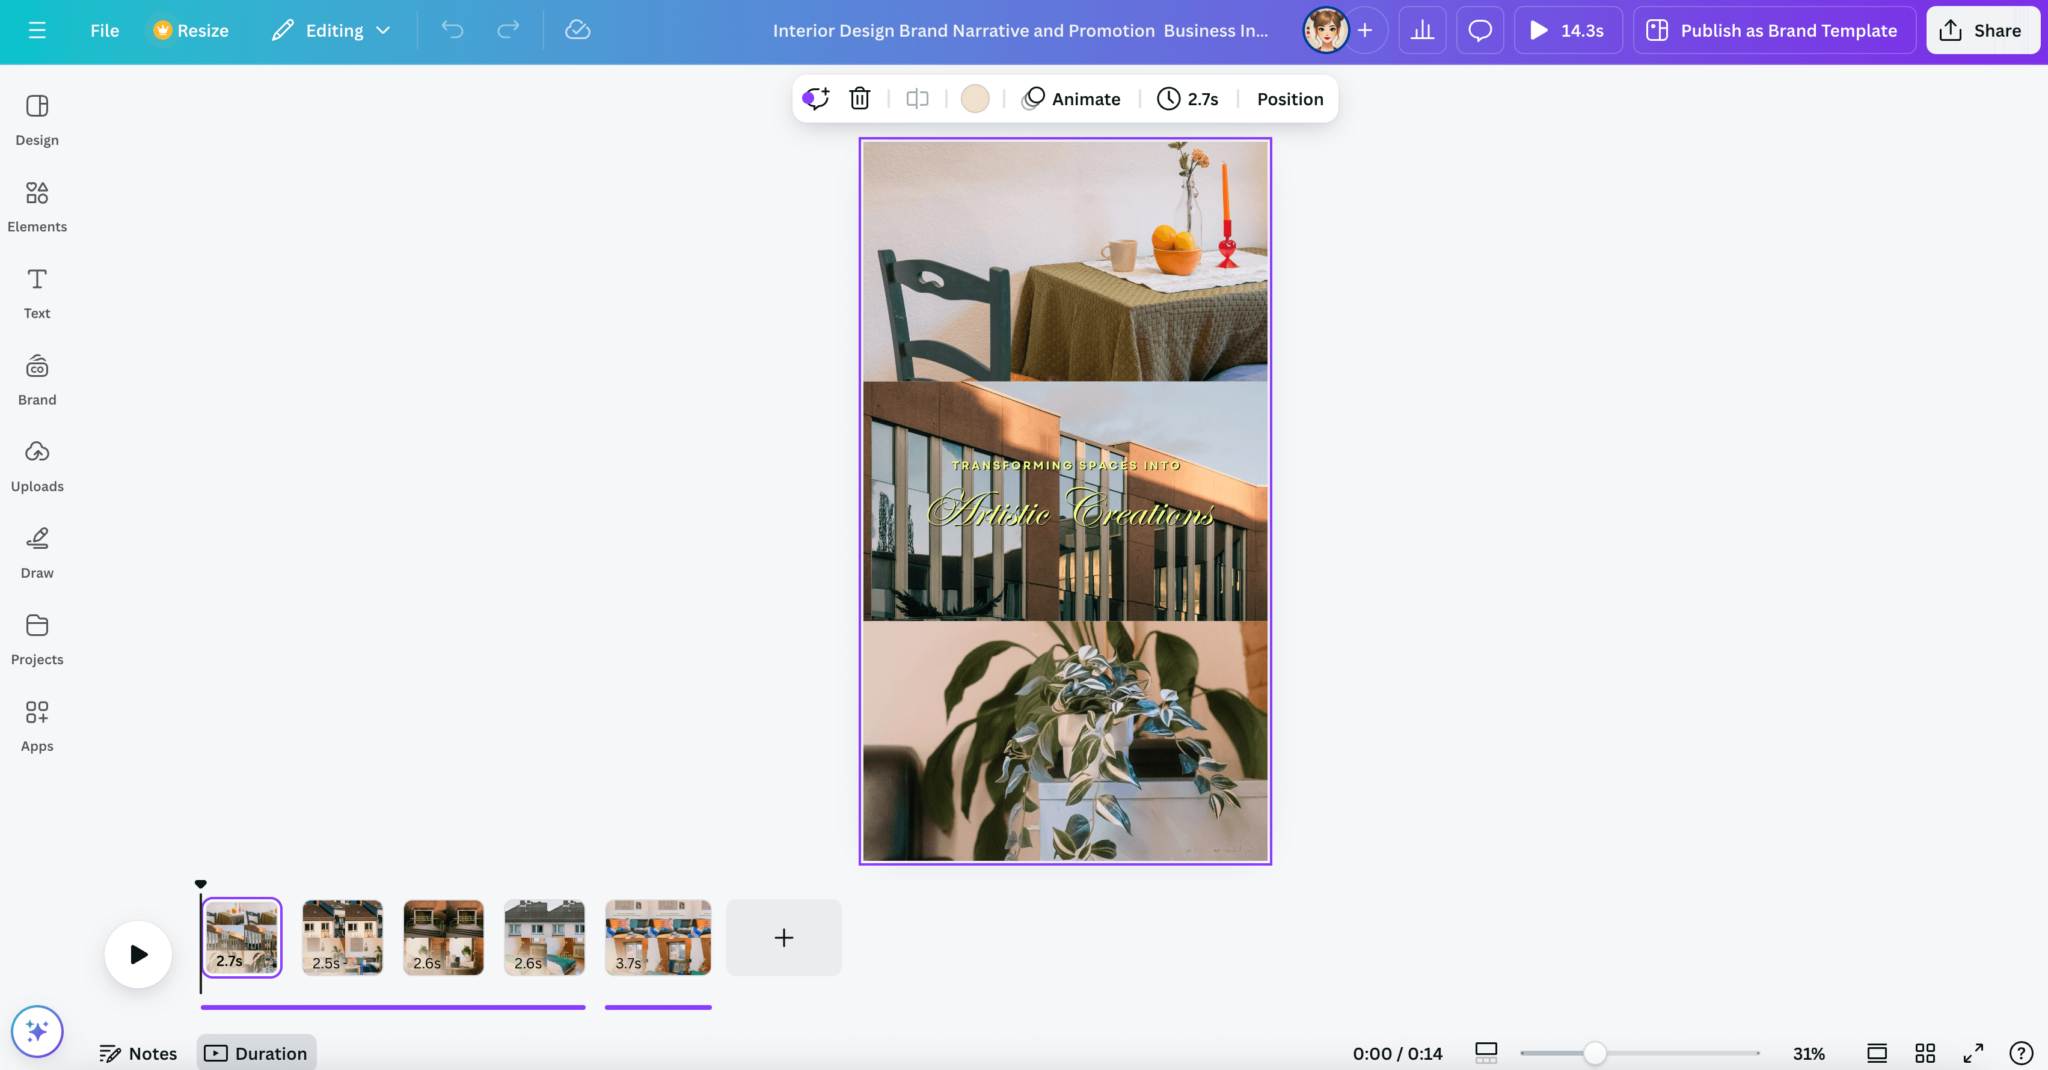Screen dimensions: 2048x1070
Task: Add a collaborator with the plus icon
Action: pyautogui.click(x=1365, y=30)
